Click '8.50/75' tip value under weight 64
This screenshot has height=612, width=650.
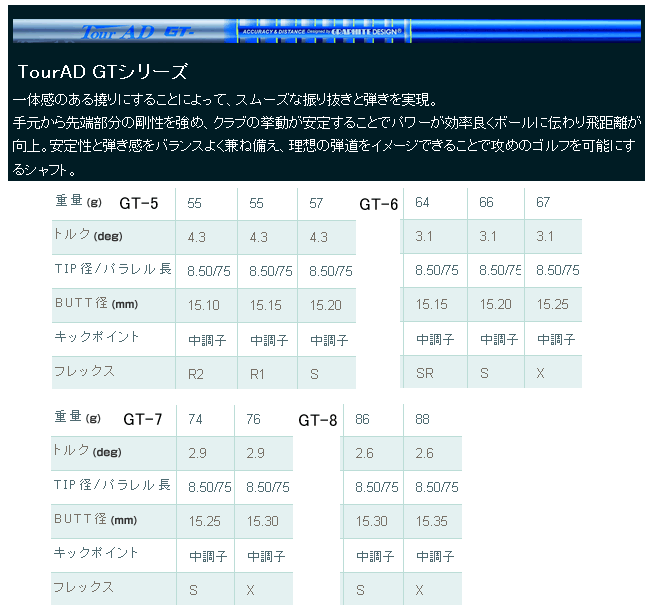point(437,270)
